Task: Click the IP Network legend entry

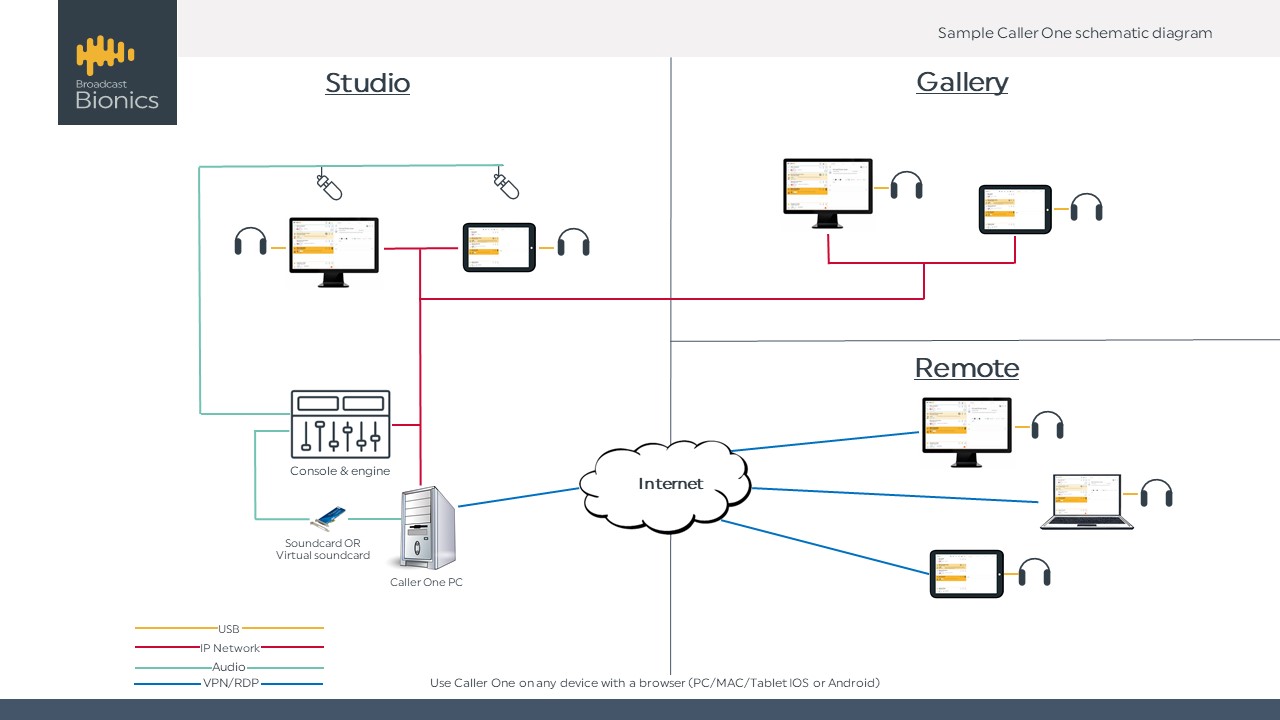Action: [x=229, y=648]
